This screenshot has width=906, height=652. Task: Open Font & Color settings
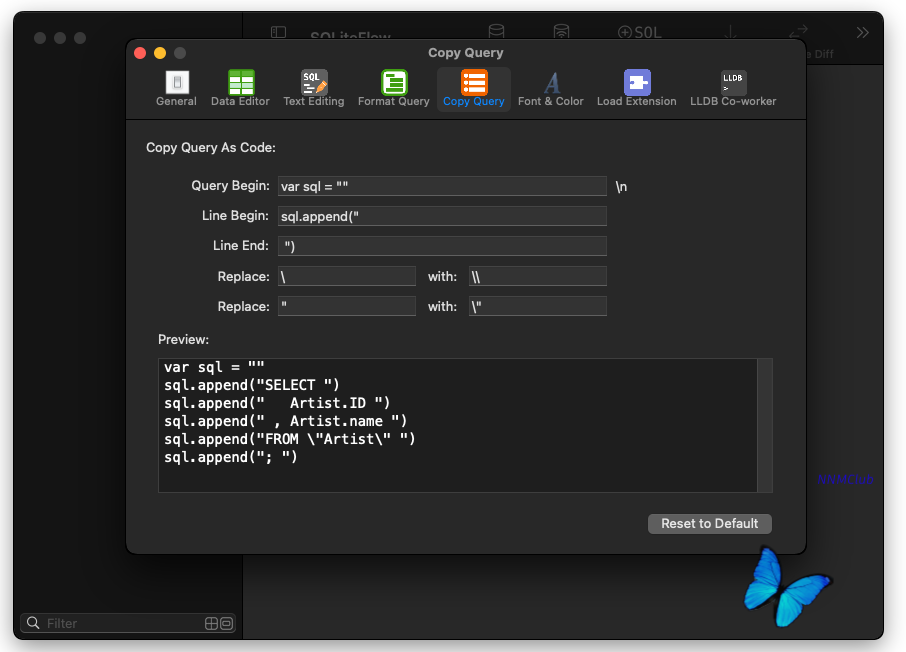pos(551,88)
